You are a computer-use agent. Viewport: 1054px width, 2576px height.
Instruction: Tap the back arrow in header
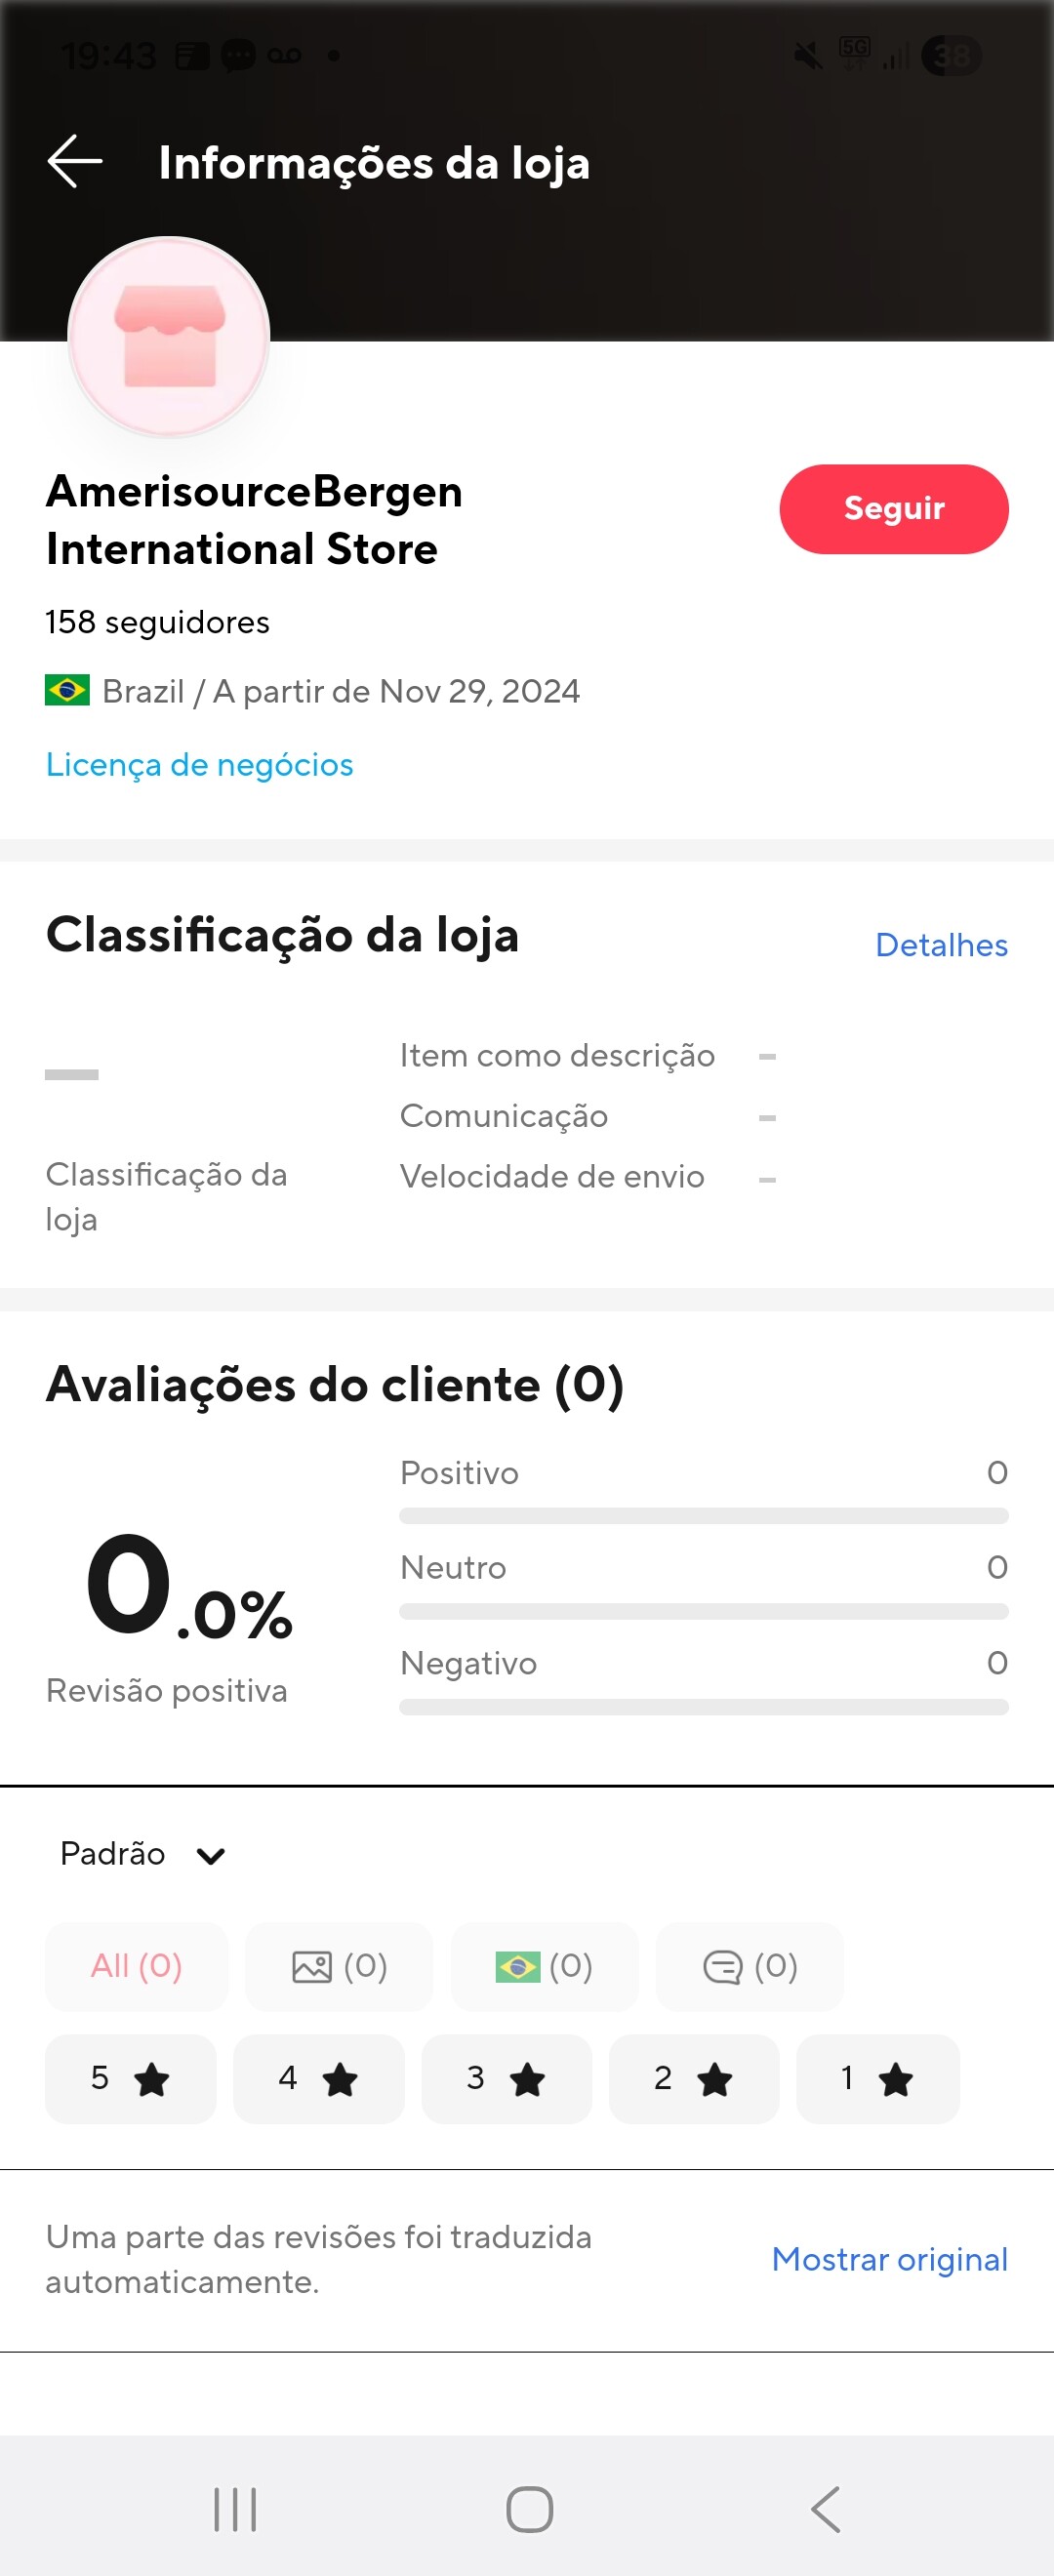pos(75,162)
